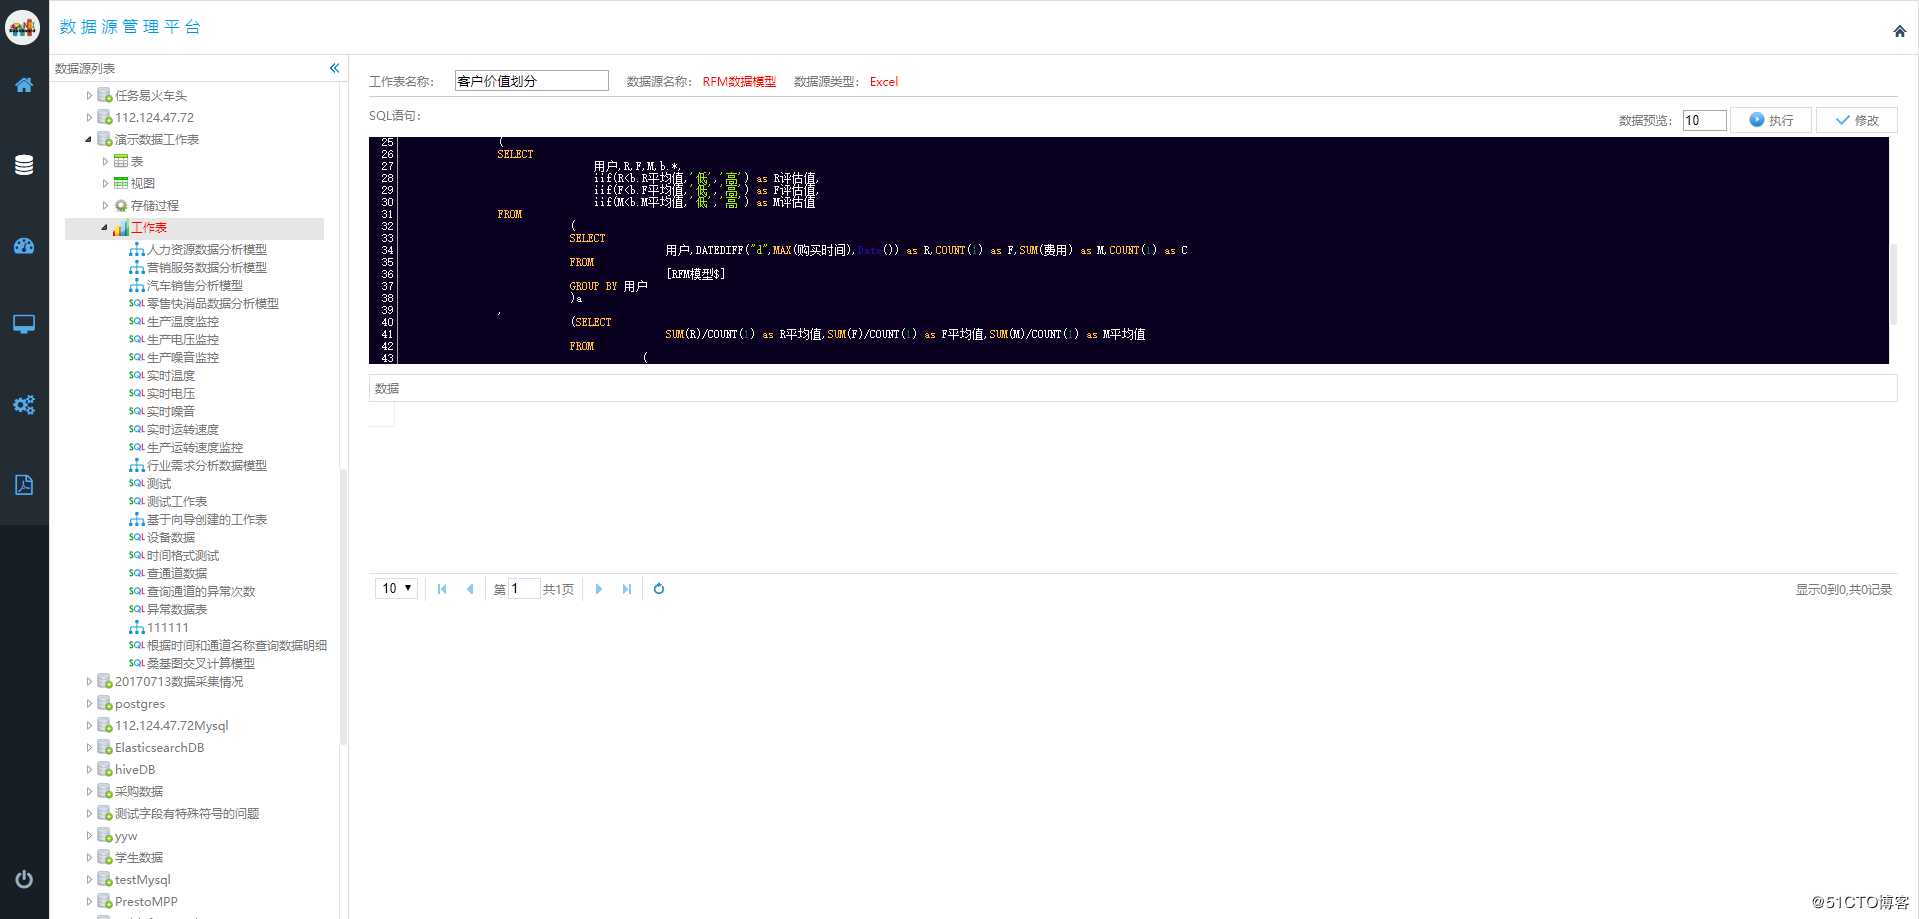Open the monitor screen sidebar icon
This screenshot has height=919, width=1919.
(x=24, y=324)
